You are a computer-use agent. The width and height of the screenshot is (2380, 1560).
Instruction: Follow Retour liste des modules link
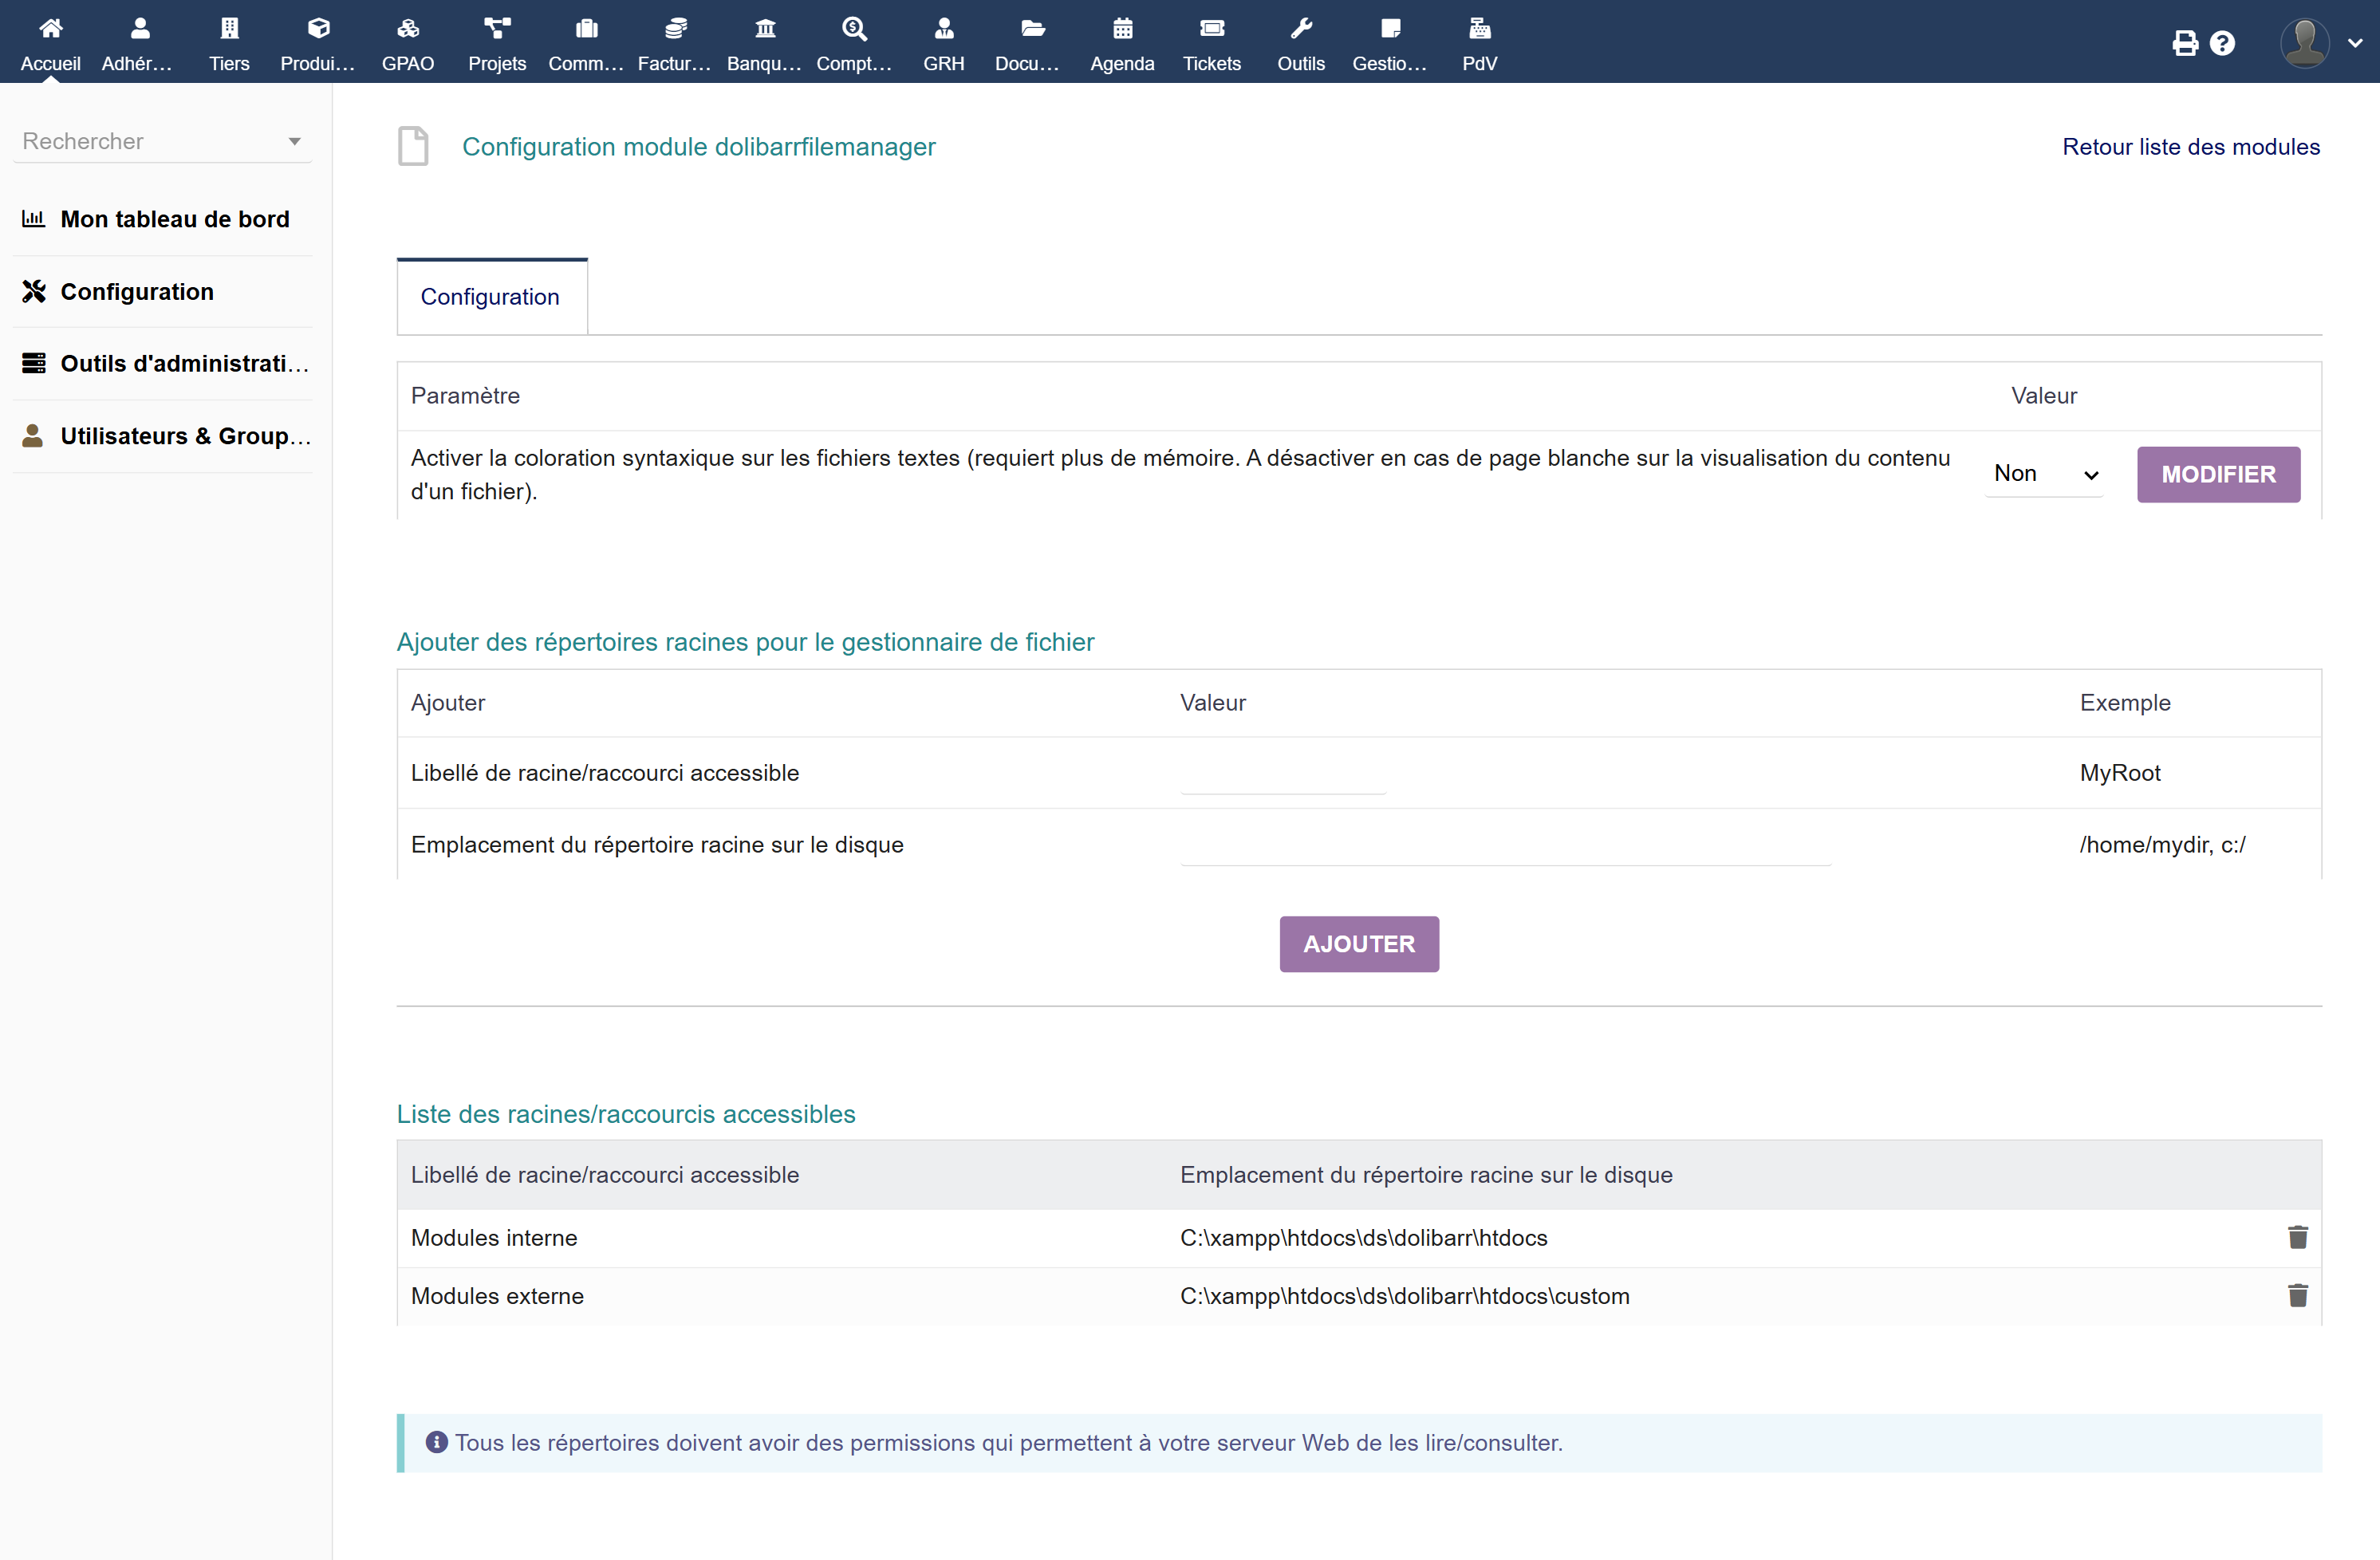tap(2190, 147)
